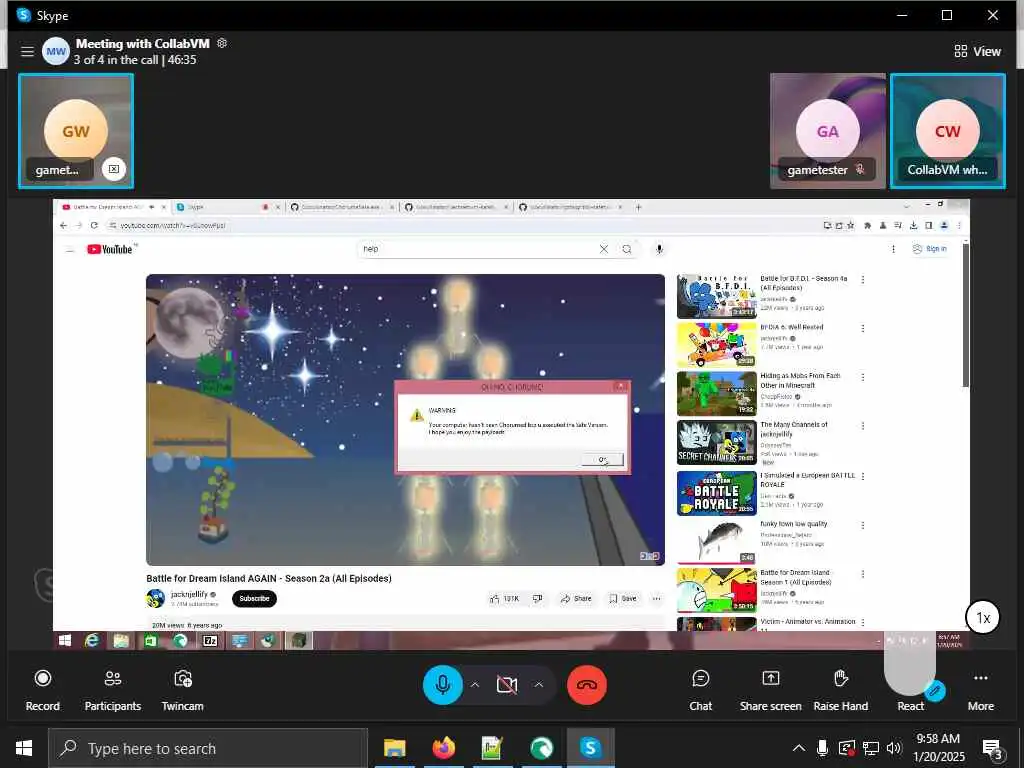Click the browser back arrow
The width and height of the screenshot is (1024, 768).
63,225
